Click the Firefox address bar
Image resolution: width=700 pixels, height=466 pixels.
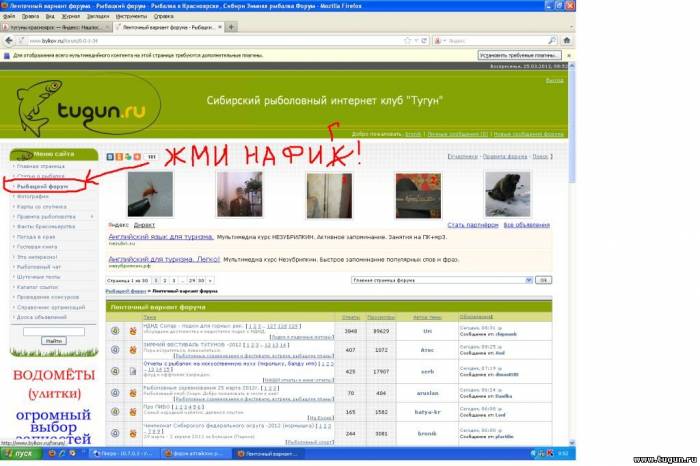point(214,41)
